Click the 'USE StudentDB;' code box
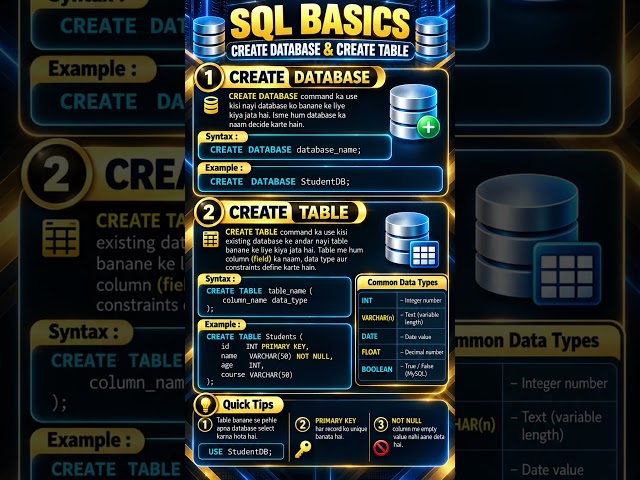 (x=241, y=452)
